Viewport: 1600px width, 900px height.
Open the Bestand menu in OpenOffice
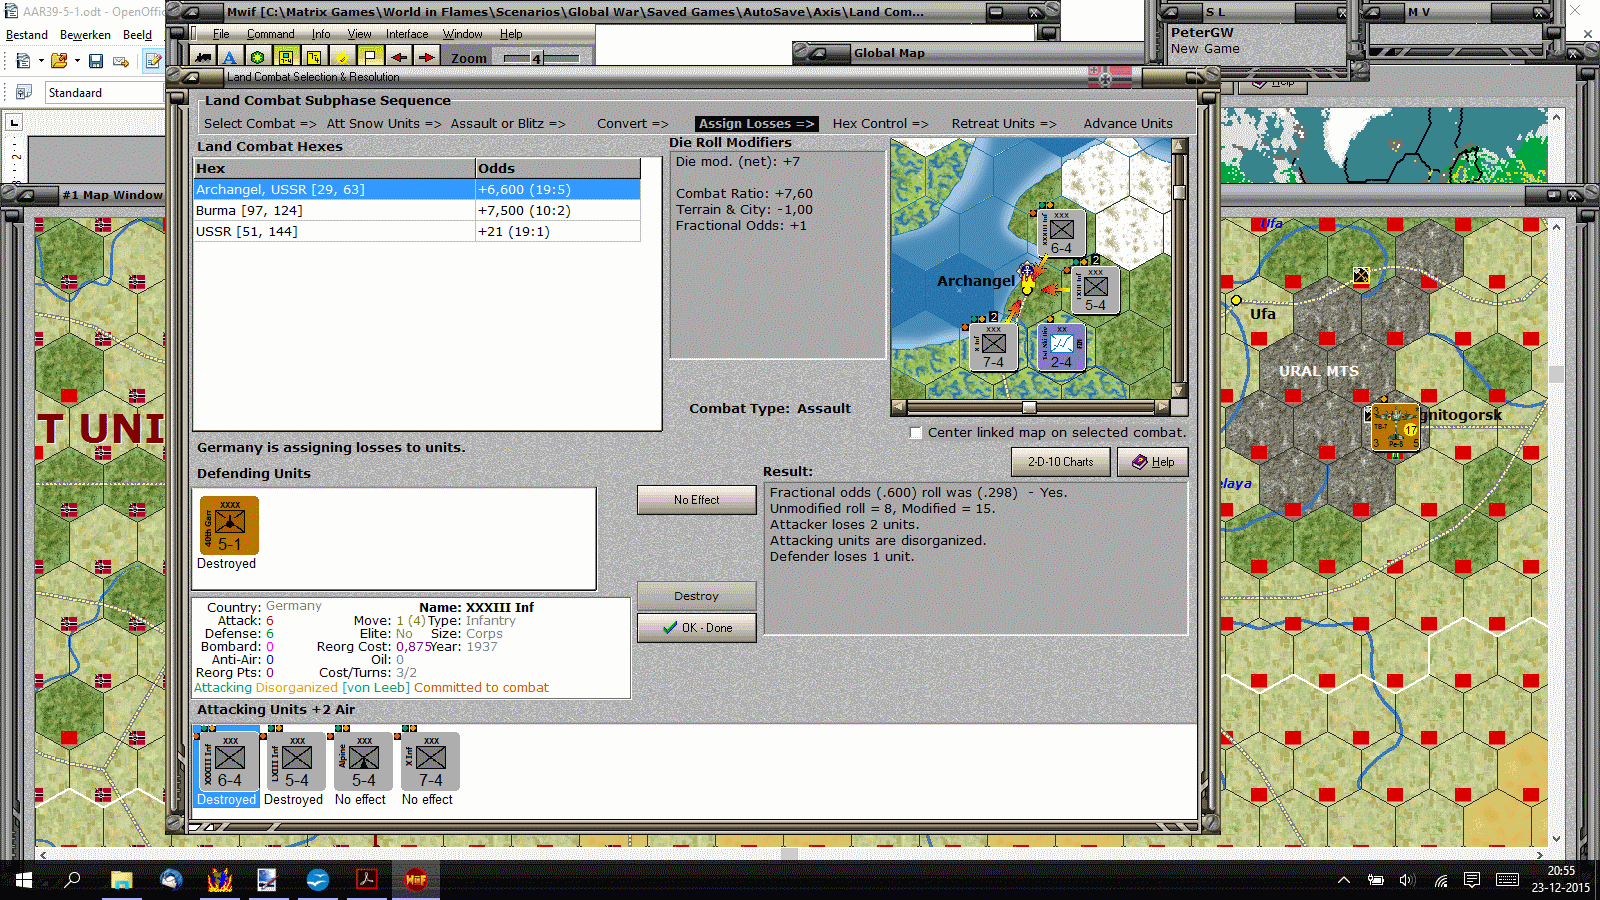pyautogui.click(x=27, y=34)
